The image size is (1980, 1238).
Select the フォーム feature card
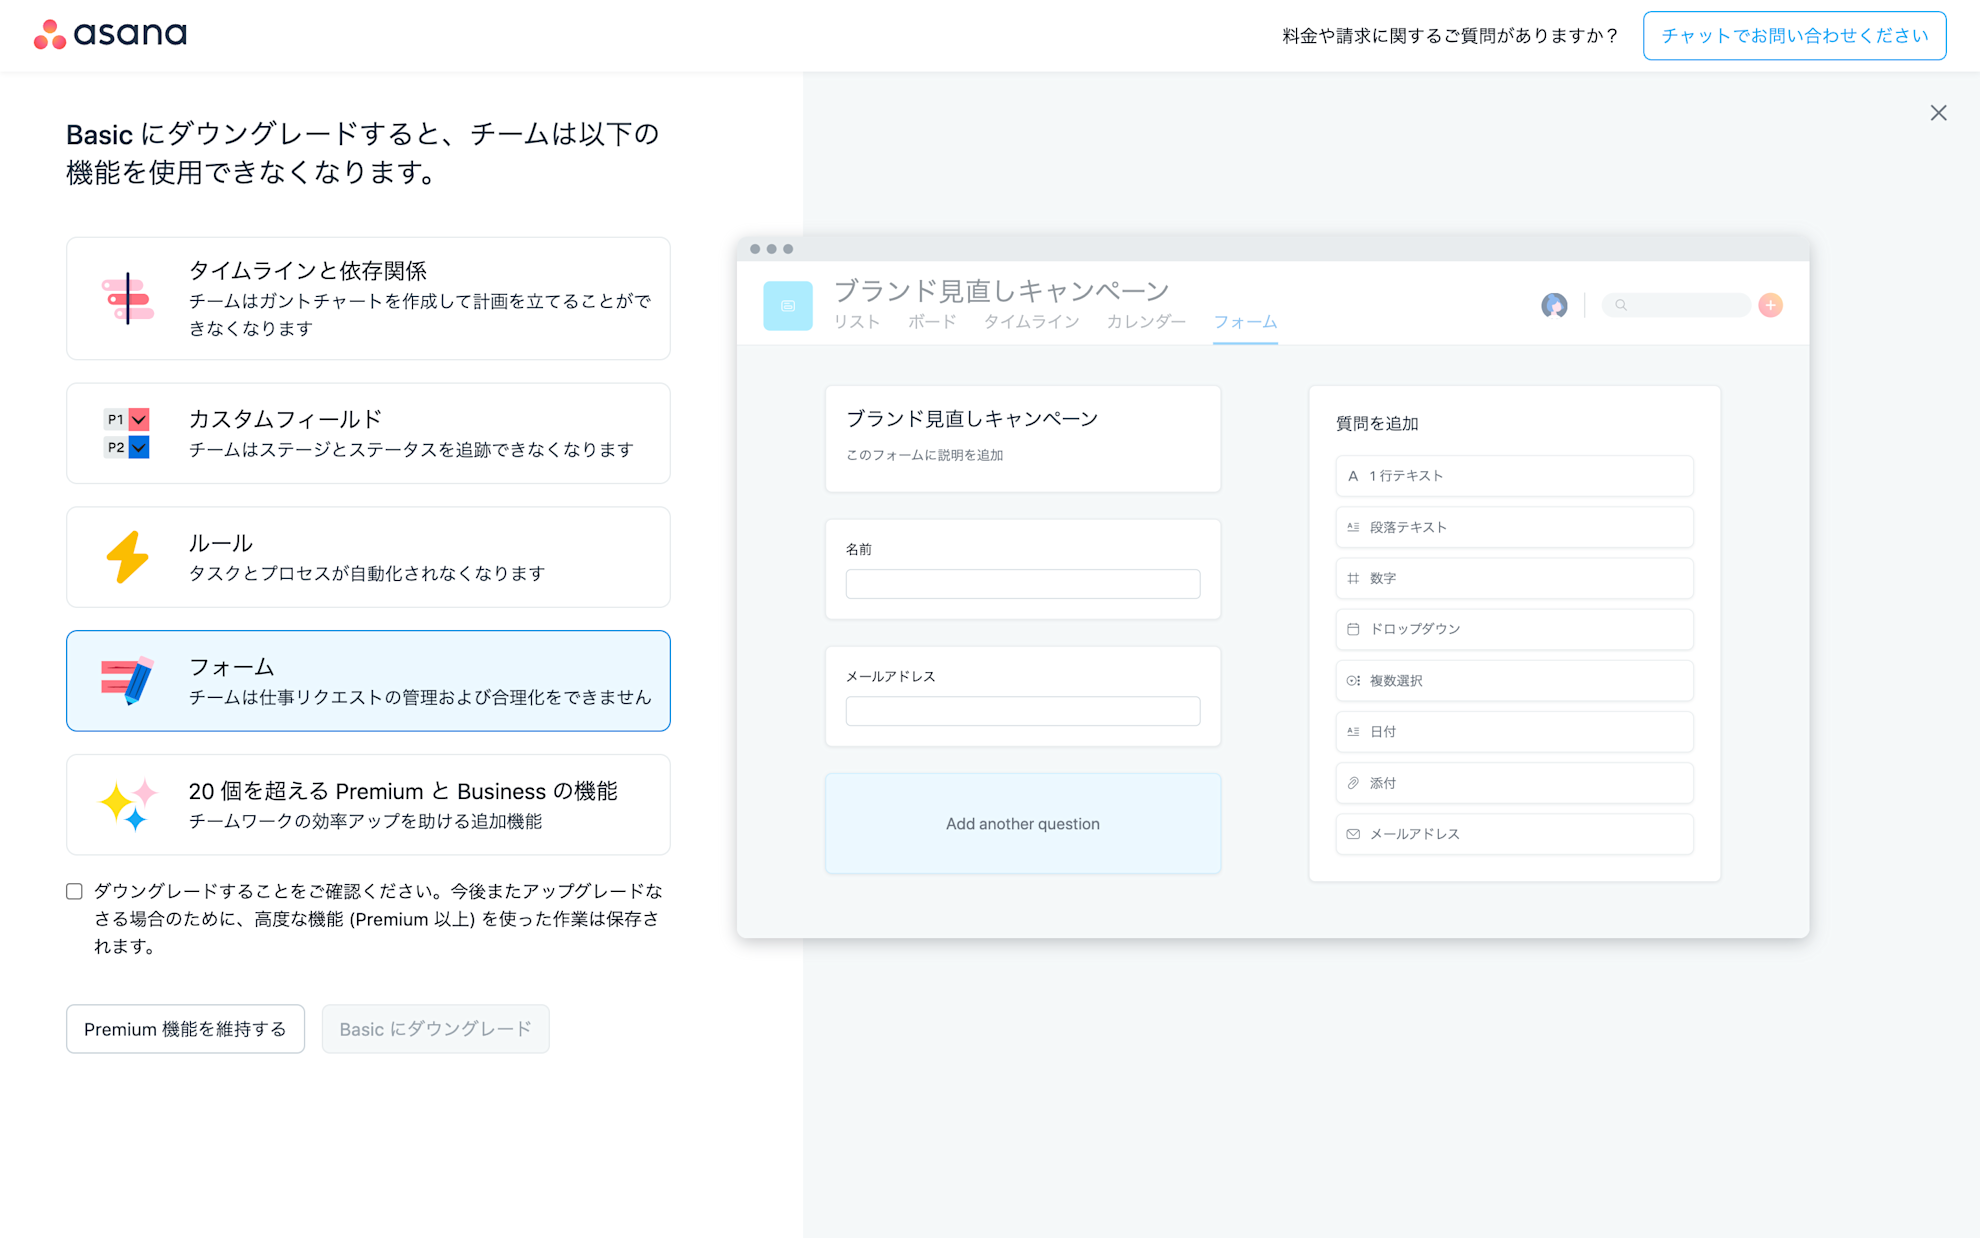368,681
